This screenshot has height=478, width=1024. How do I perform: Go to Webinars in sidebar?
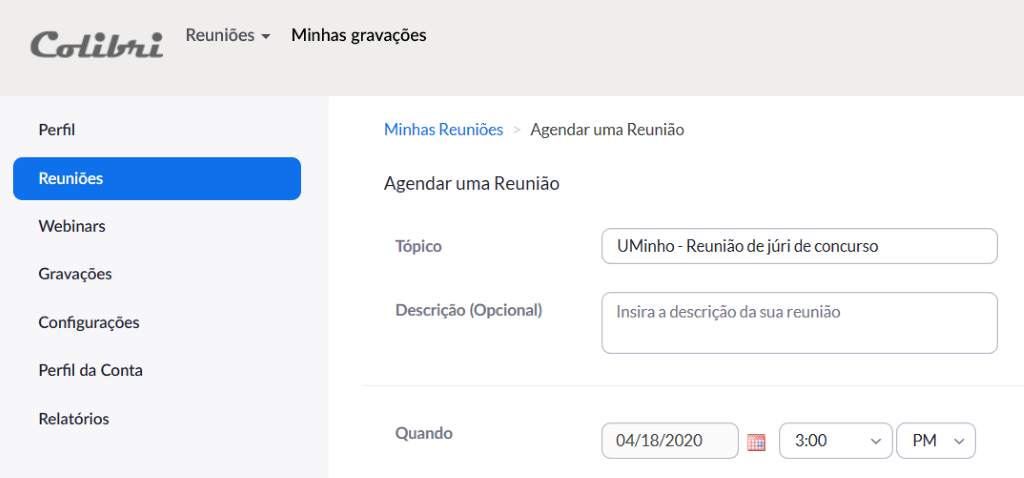click(72, 227)
